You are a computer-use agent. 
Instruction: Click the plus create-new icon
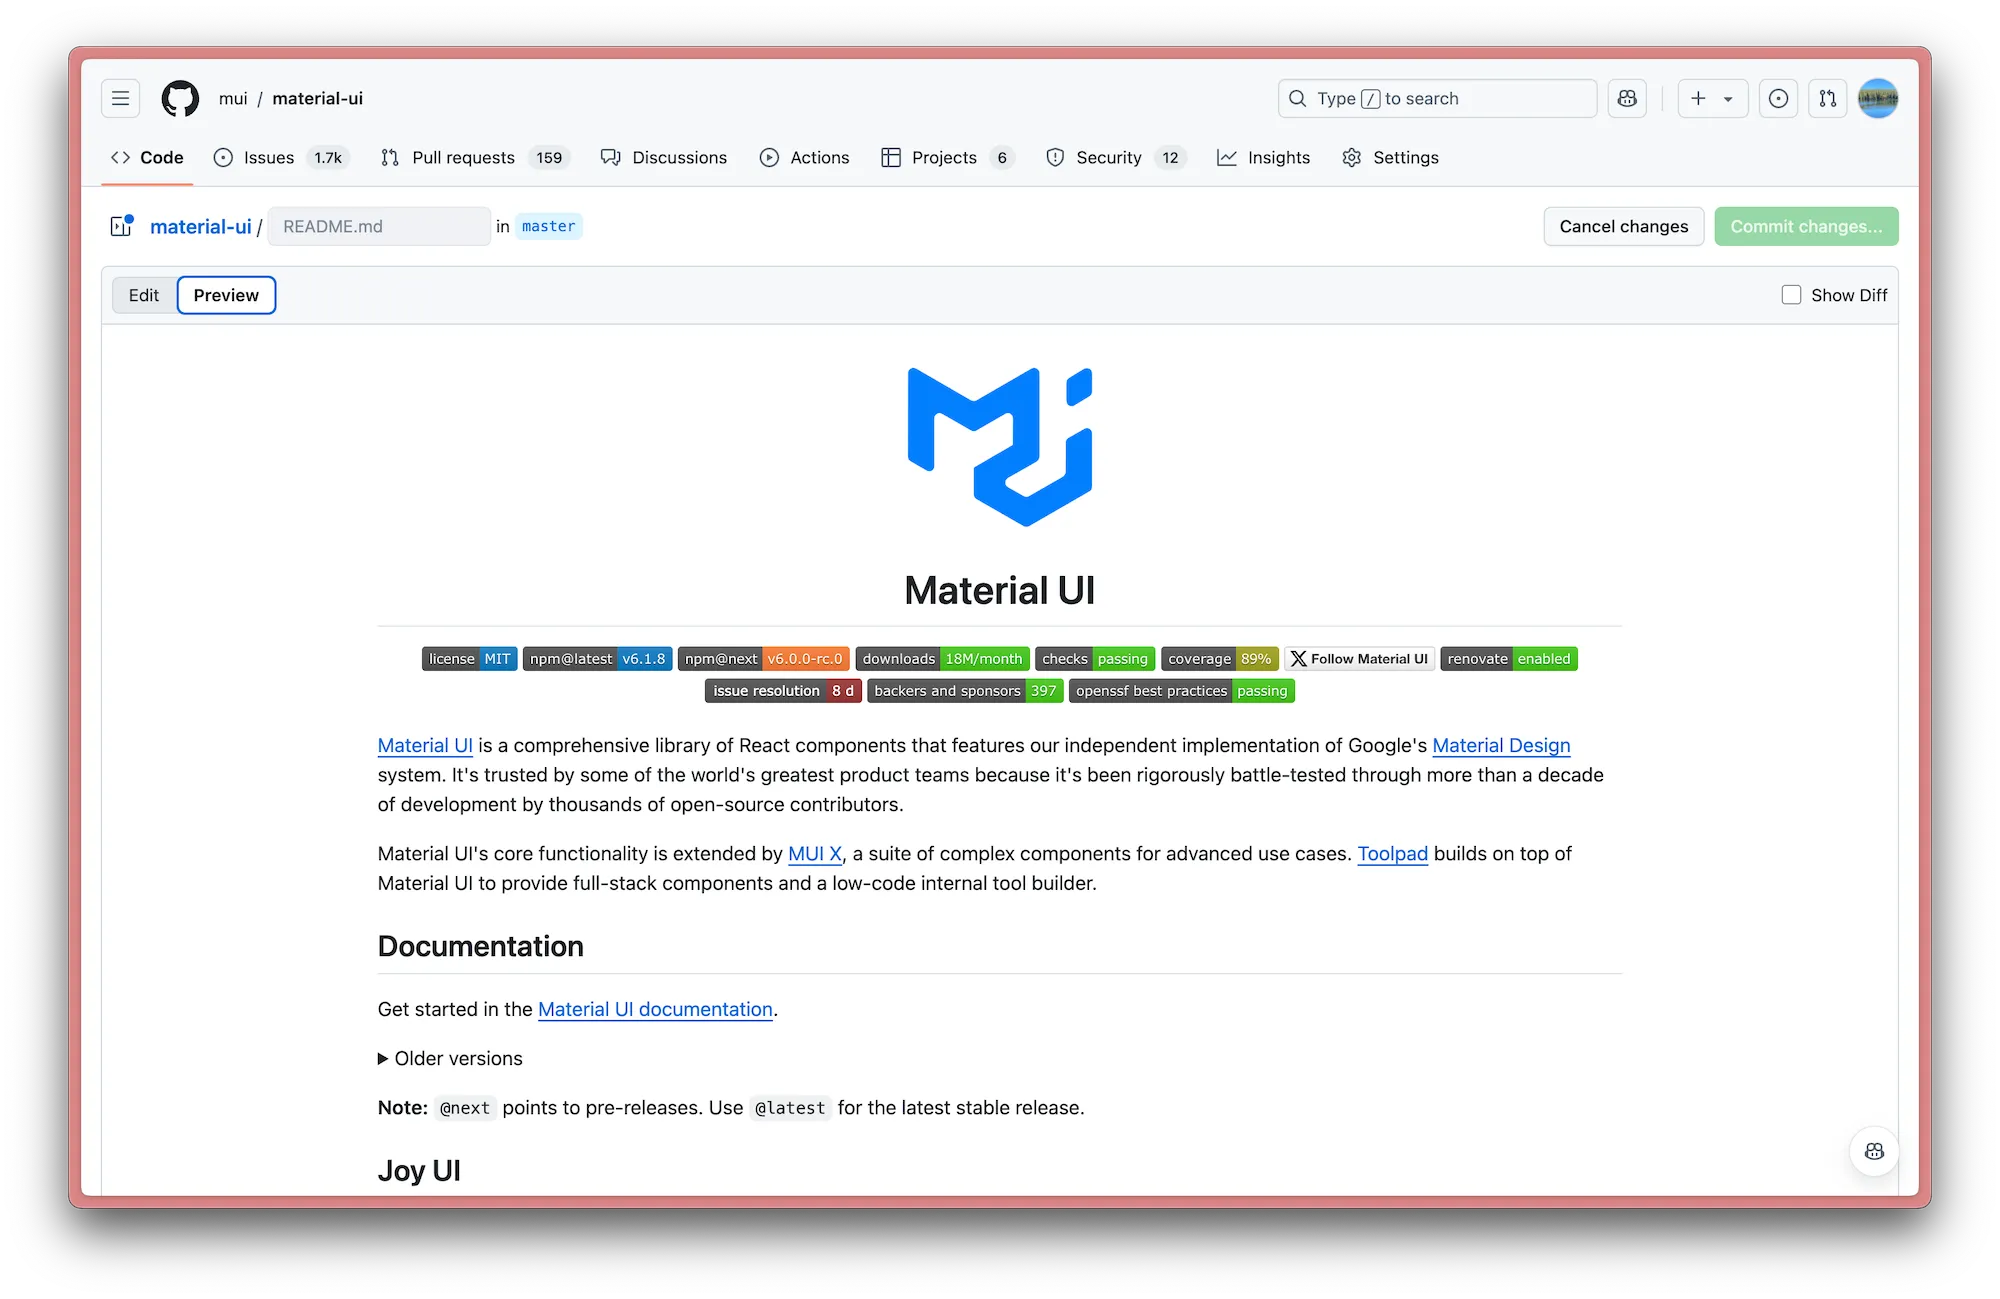pos(1697,98)
